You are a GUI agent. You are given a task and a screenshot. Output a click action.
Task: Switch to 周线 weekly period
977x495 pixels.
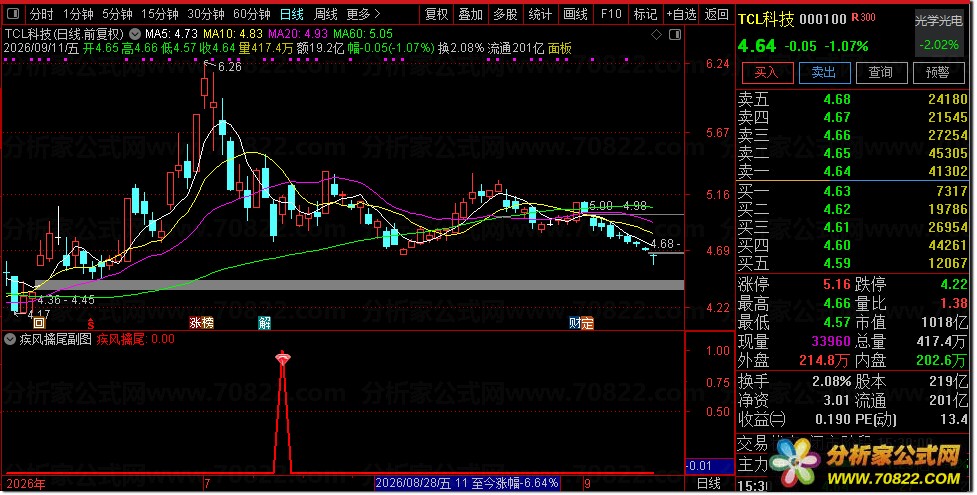[326, 14]
